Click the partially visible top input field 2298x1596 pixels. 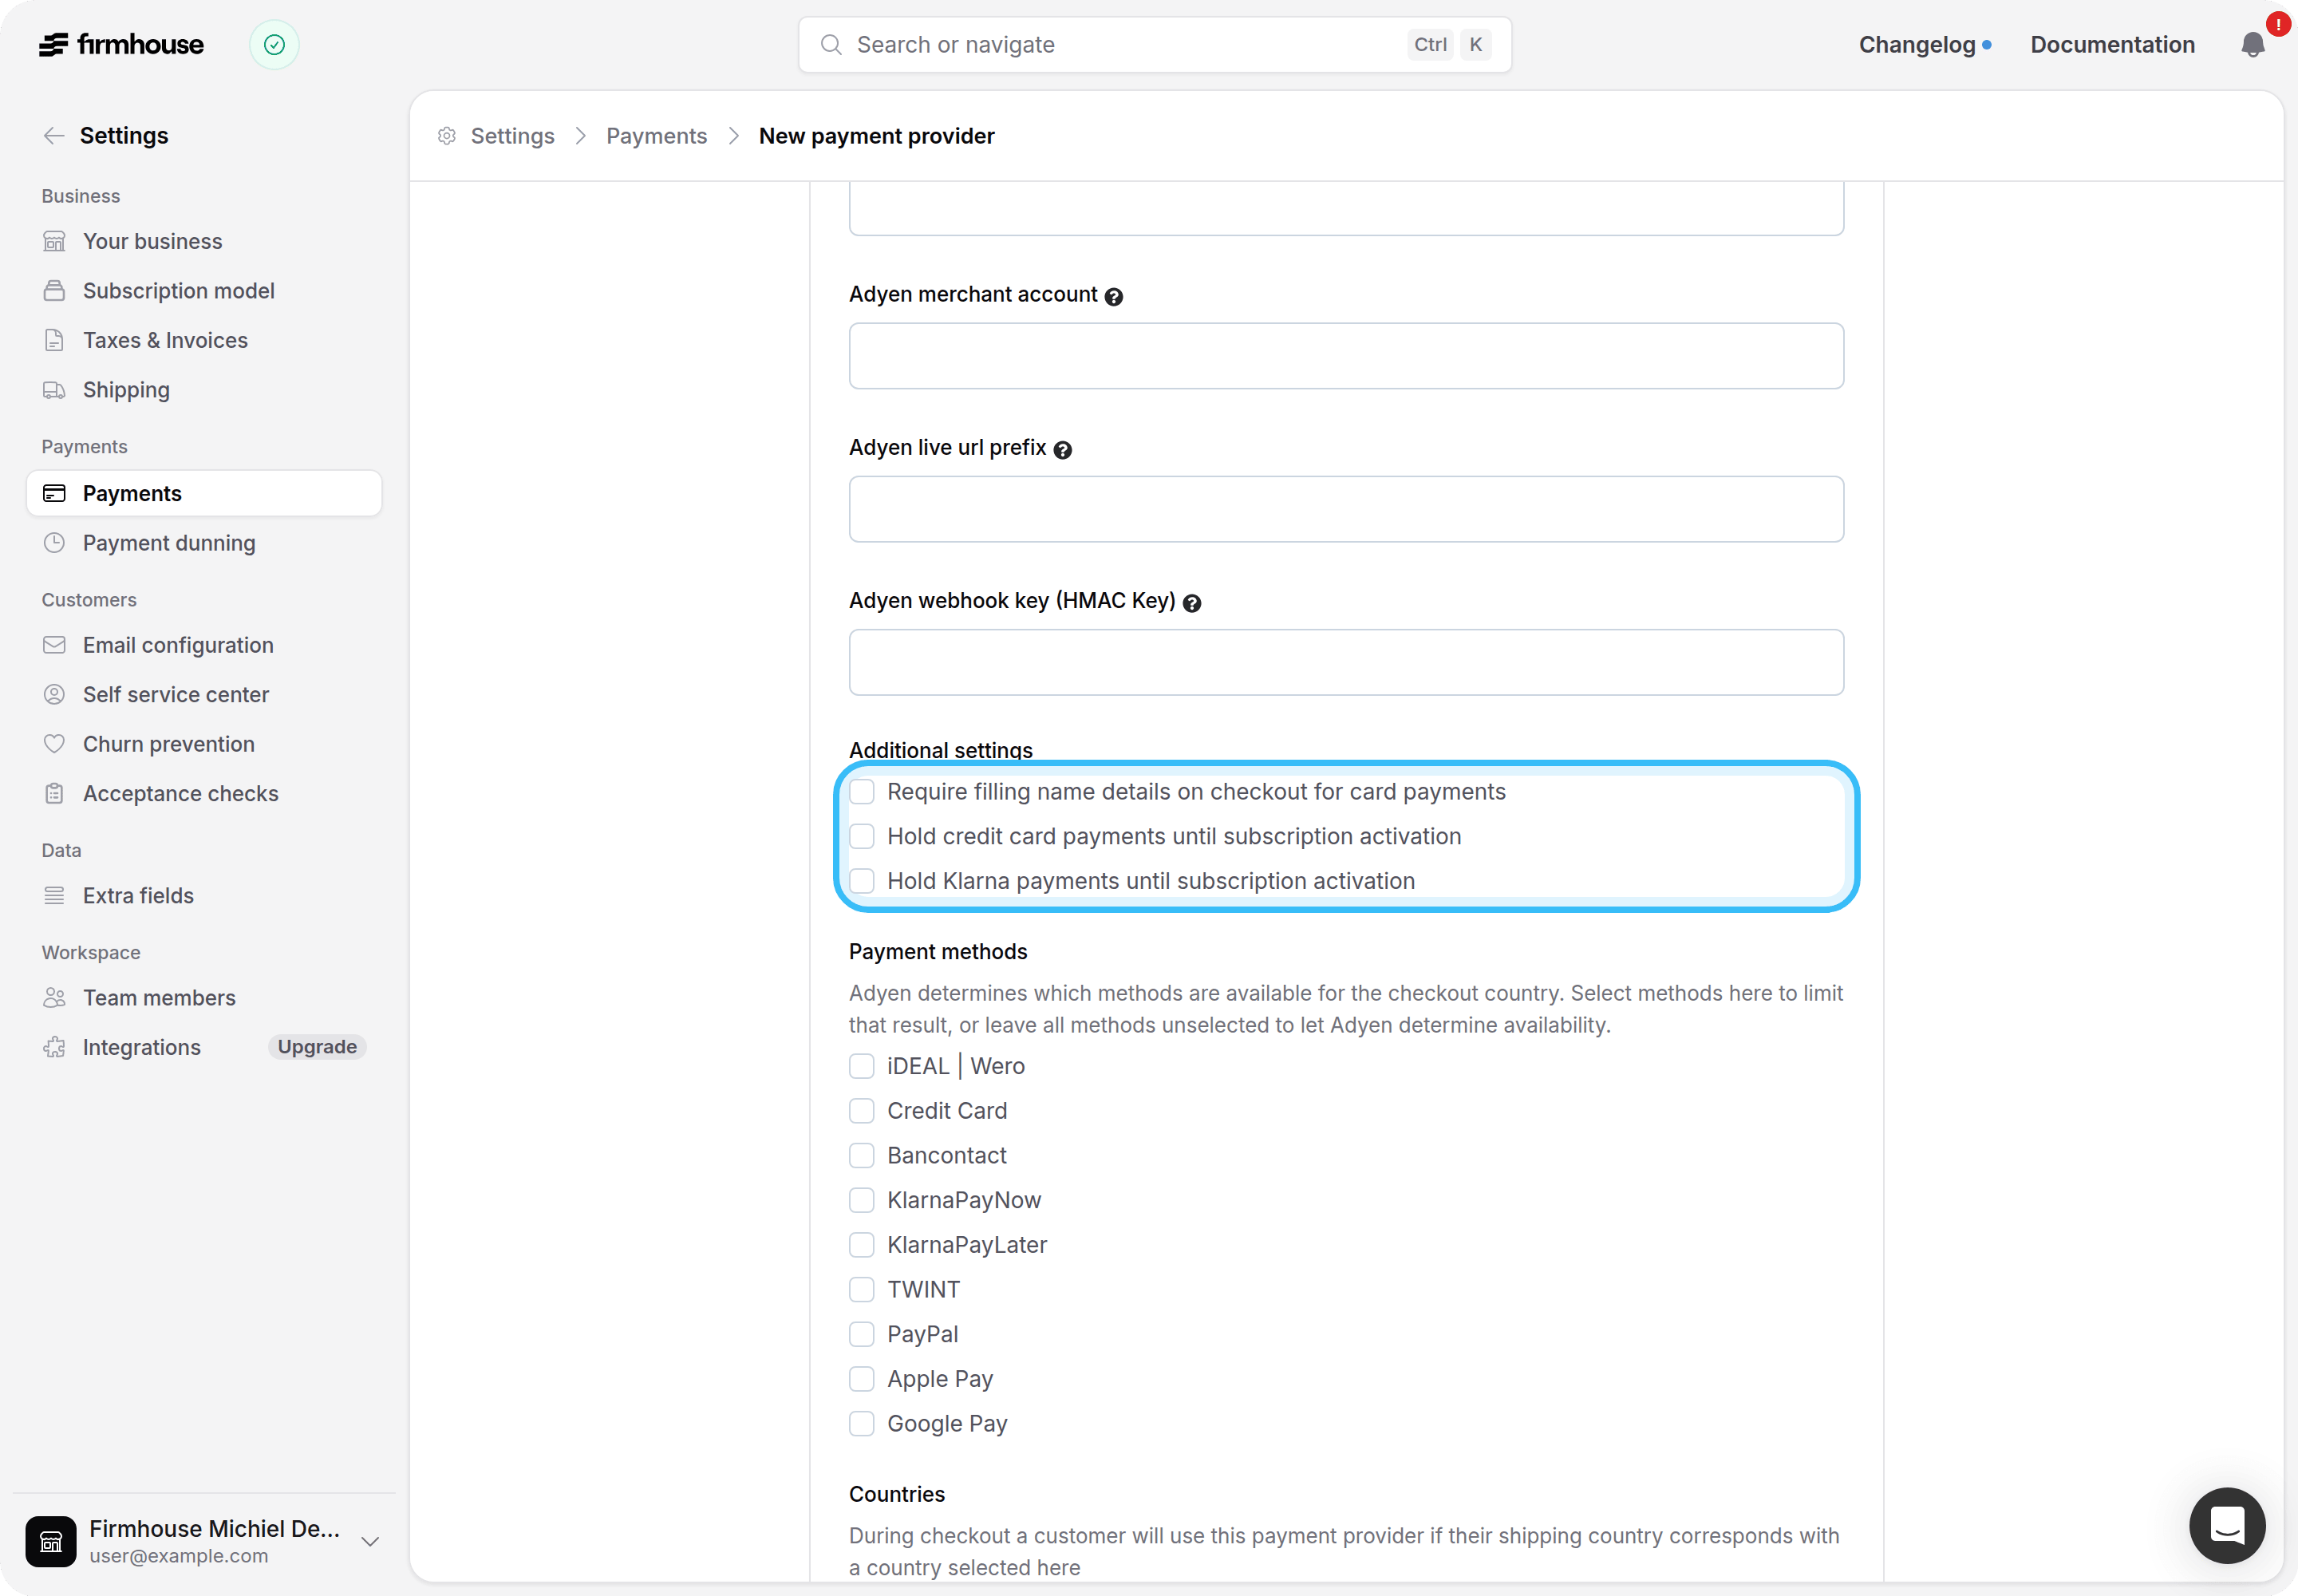tap(1346, 210)
